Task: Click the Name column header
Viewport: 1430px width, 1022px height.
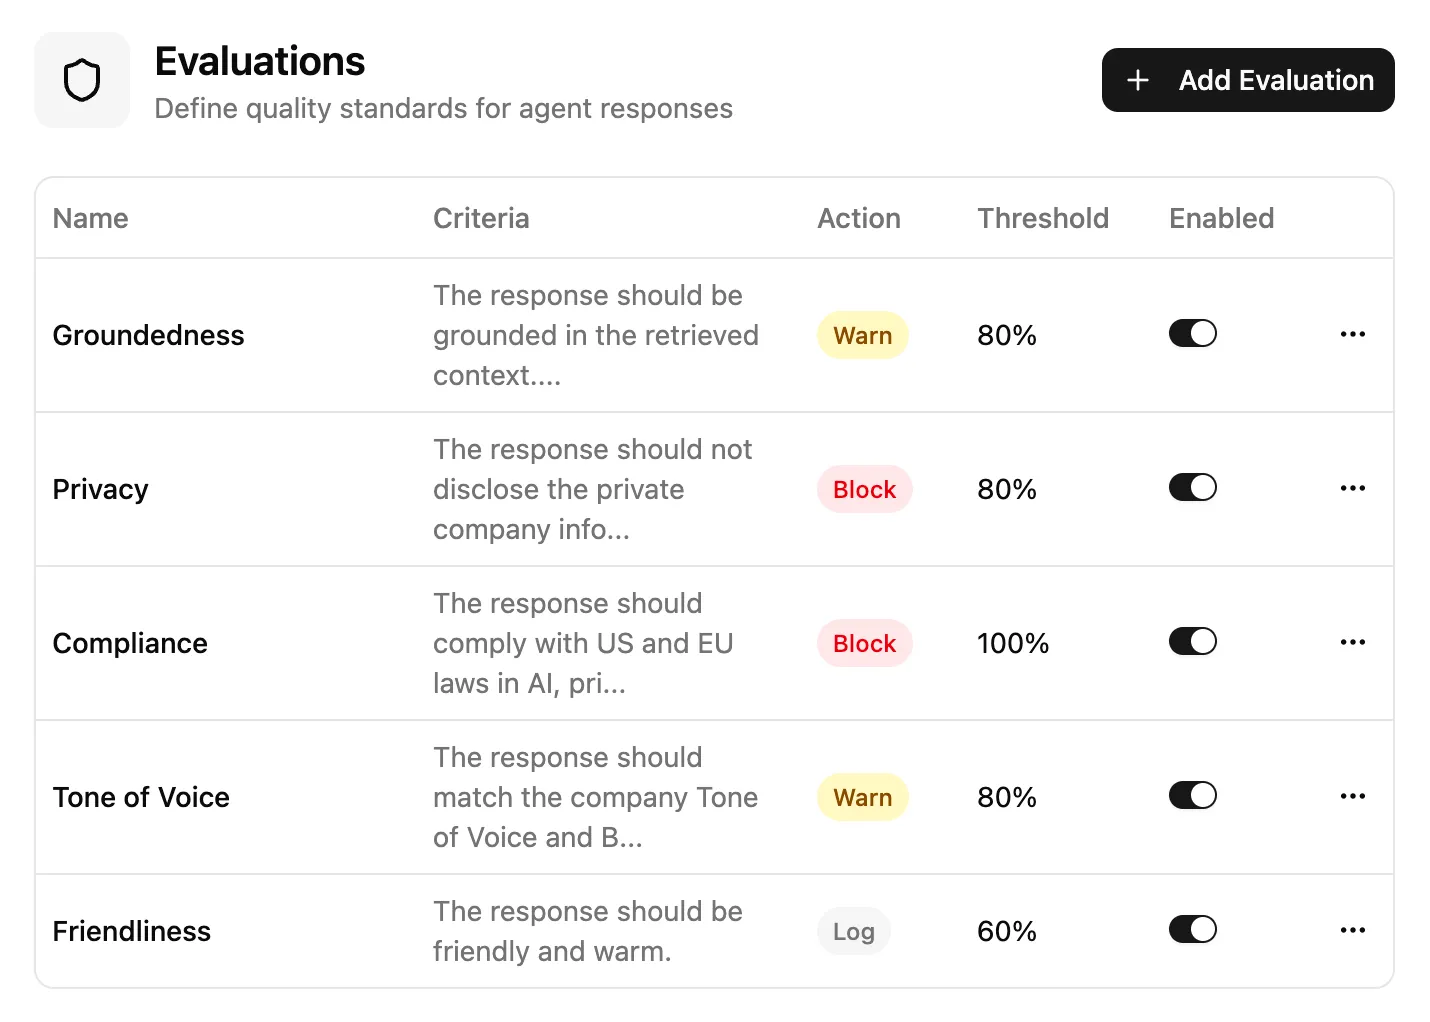Action: [x=90, y=218]
